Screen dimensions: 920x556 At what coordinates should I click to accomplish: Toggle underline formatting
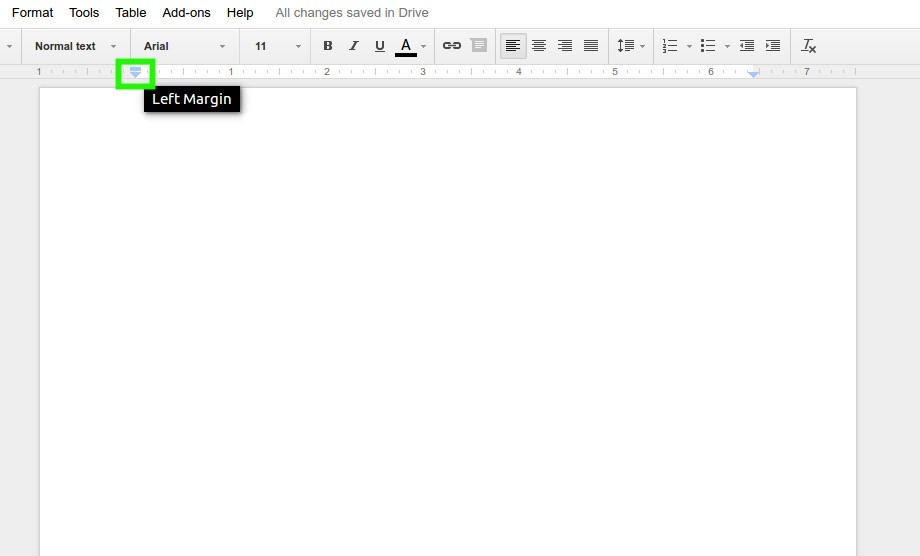click(x=380, y=46)
